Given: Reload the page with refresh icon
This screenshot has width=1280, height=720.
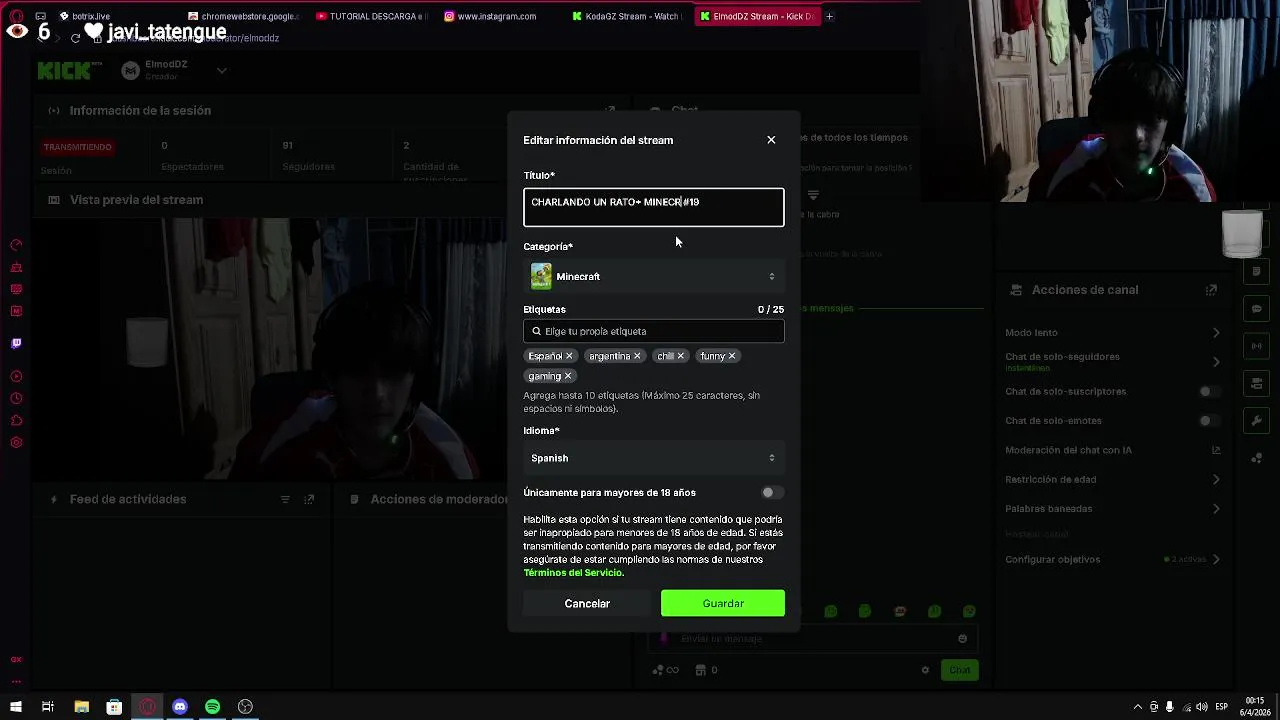Looking at the screenshot, I should (75, 38).
